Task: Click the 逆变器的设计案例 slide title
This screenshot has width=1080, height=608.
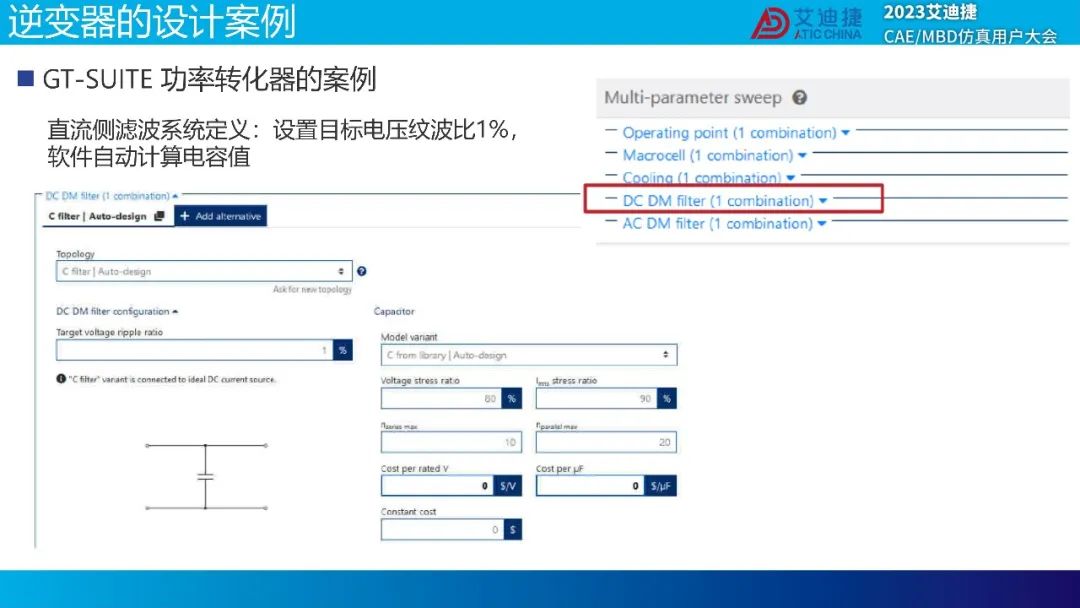Action: coord(152,21)
